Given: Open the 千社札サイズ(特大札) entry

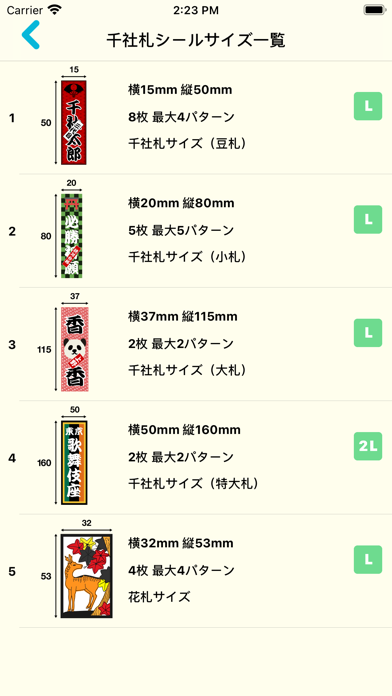Looking at the screenshot, I should coord(193,483).
